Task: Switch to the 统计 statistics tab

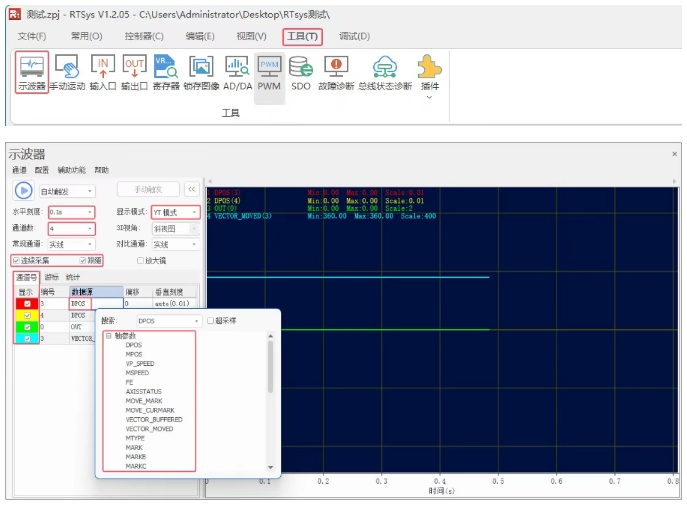Action: click(73, 277)
